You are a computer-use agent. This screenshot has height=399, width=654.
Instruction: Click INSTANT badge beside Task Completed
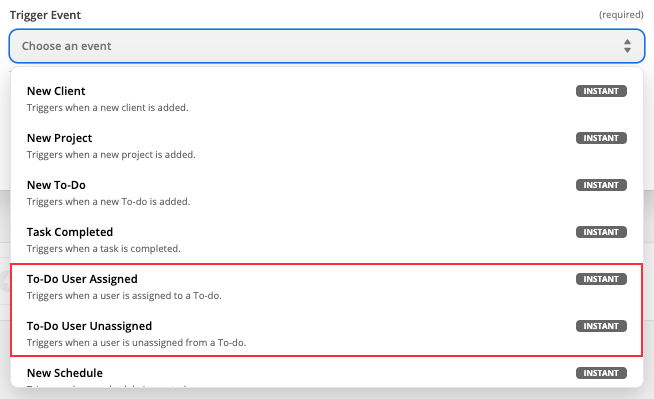[601, 232]
